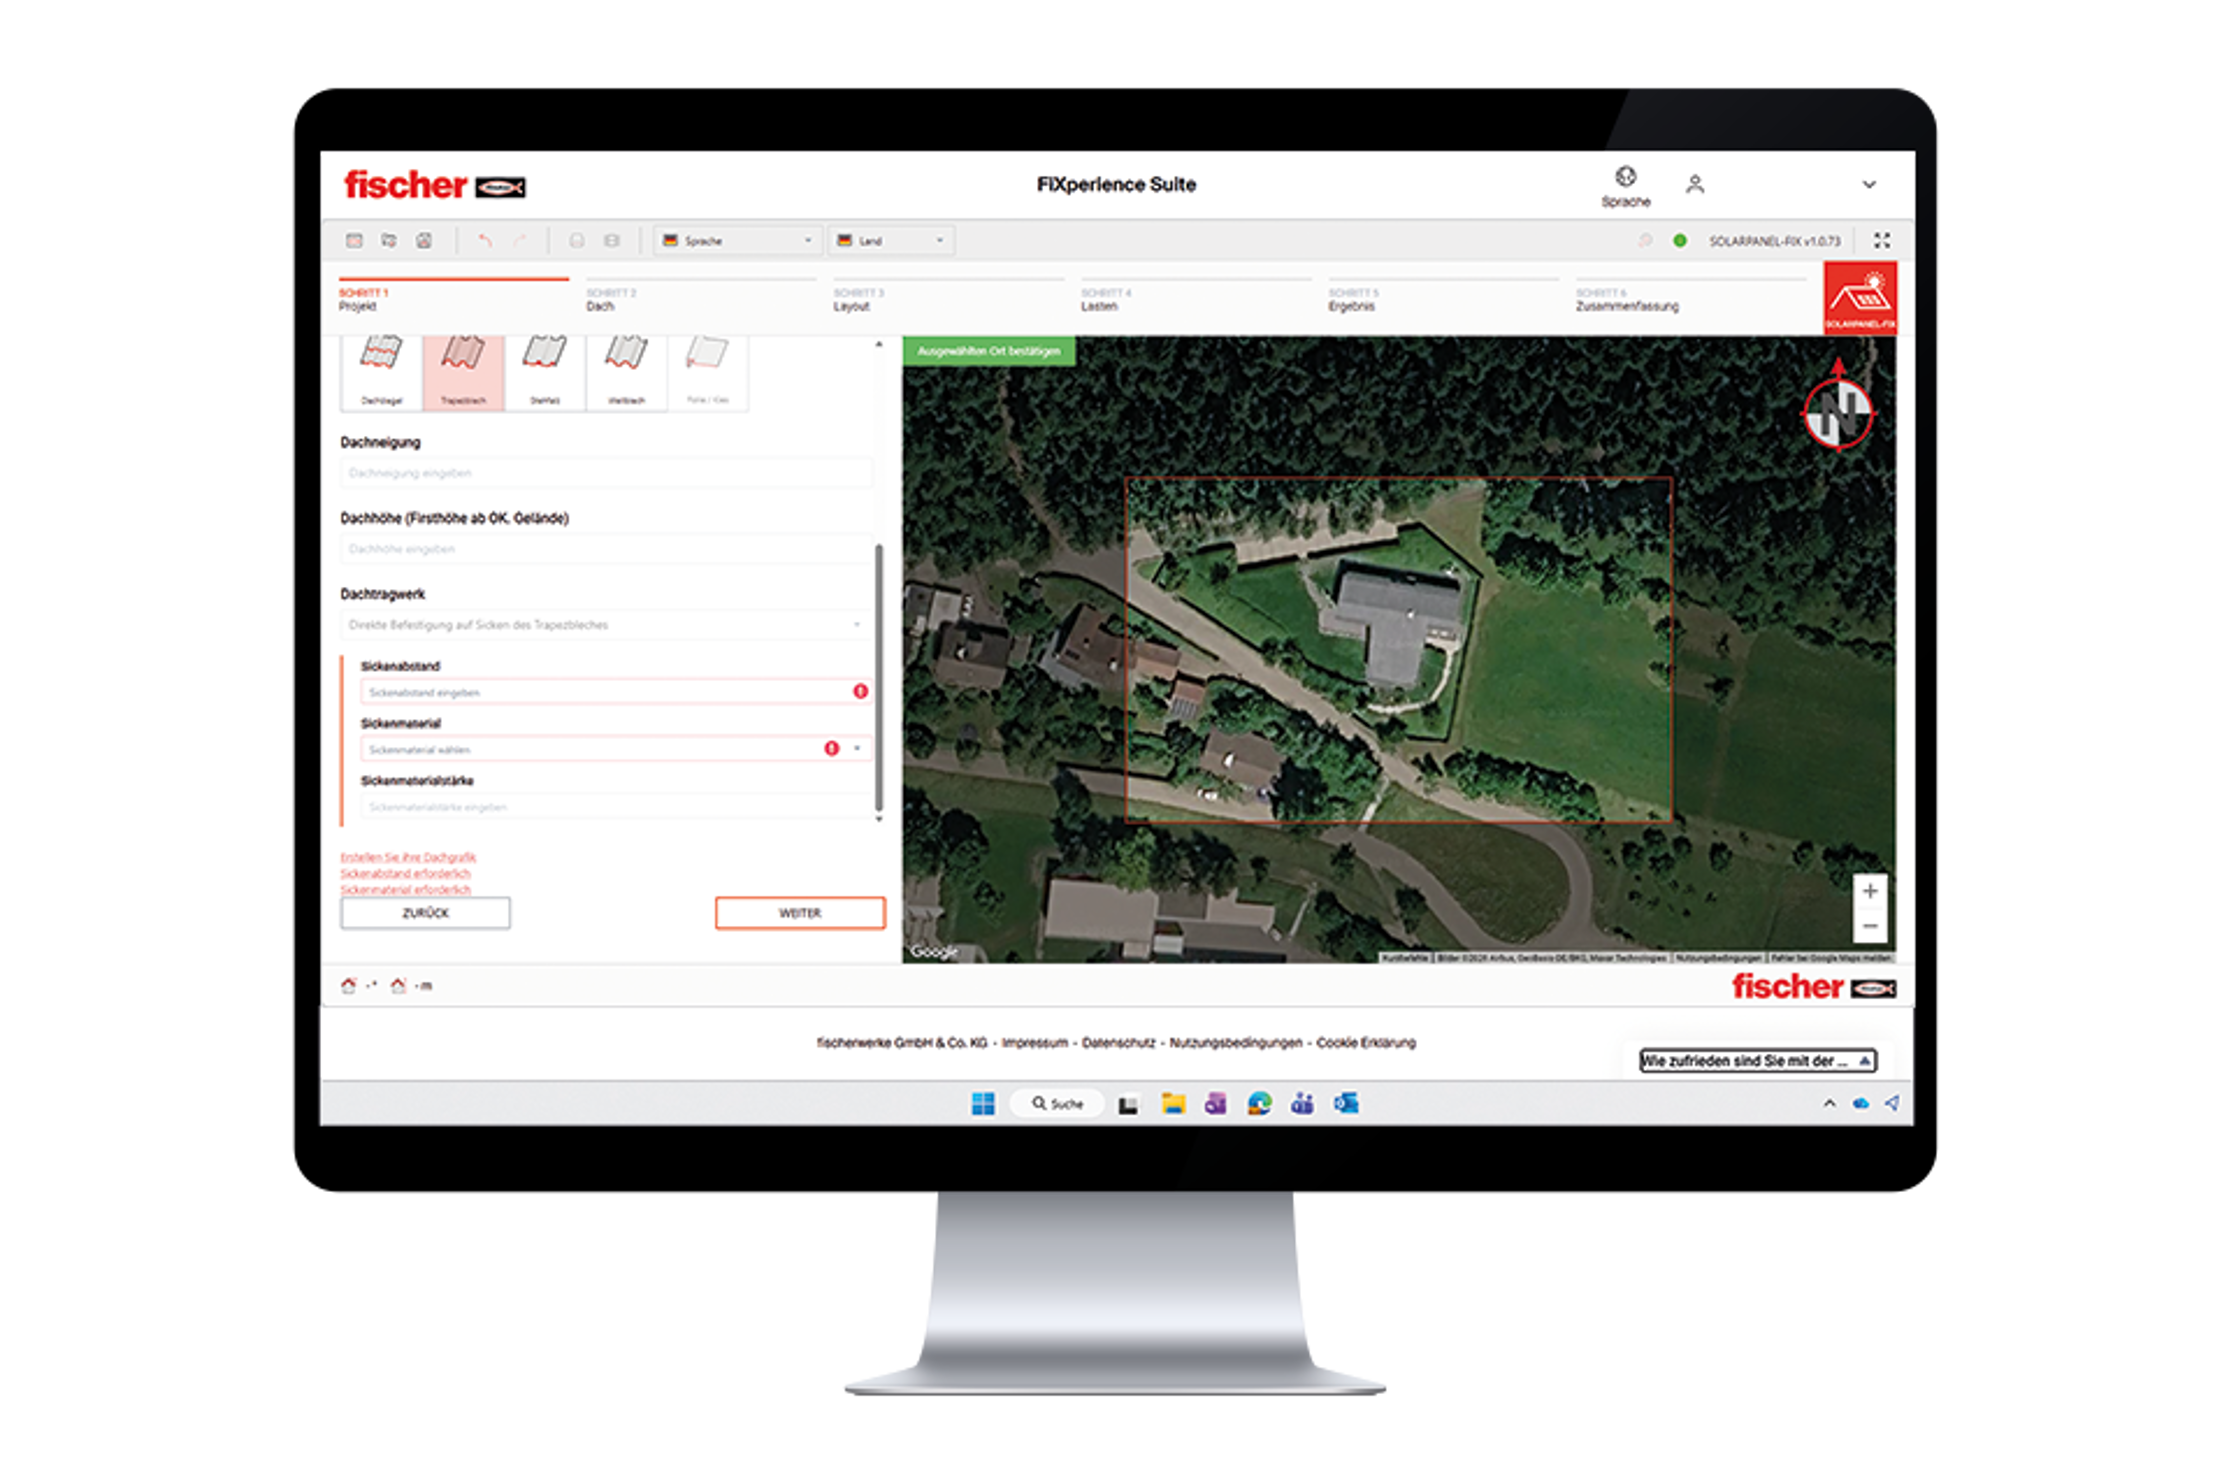This screenshot has height=1463, width=2229.
Task: Click Sickenabstand erforderlich error link
Action: [405, 873]
